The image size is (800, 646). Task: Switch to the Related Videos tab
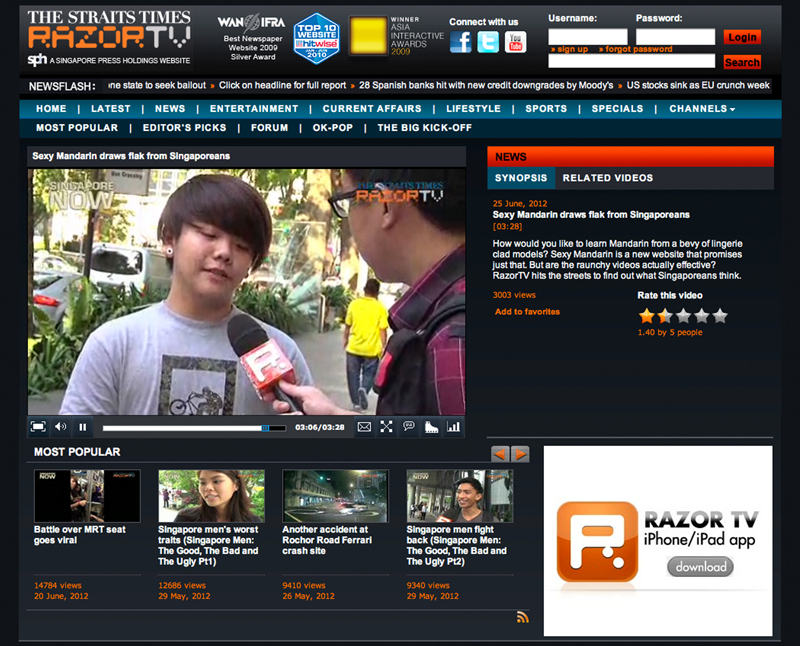click(x=607, y=178)
